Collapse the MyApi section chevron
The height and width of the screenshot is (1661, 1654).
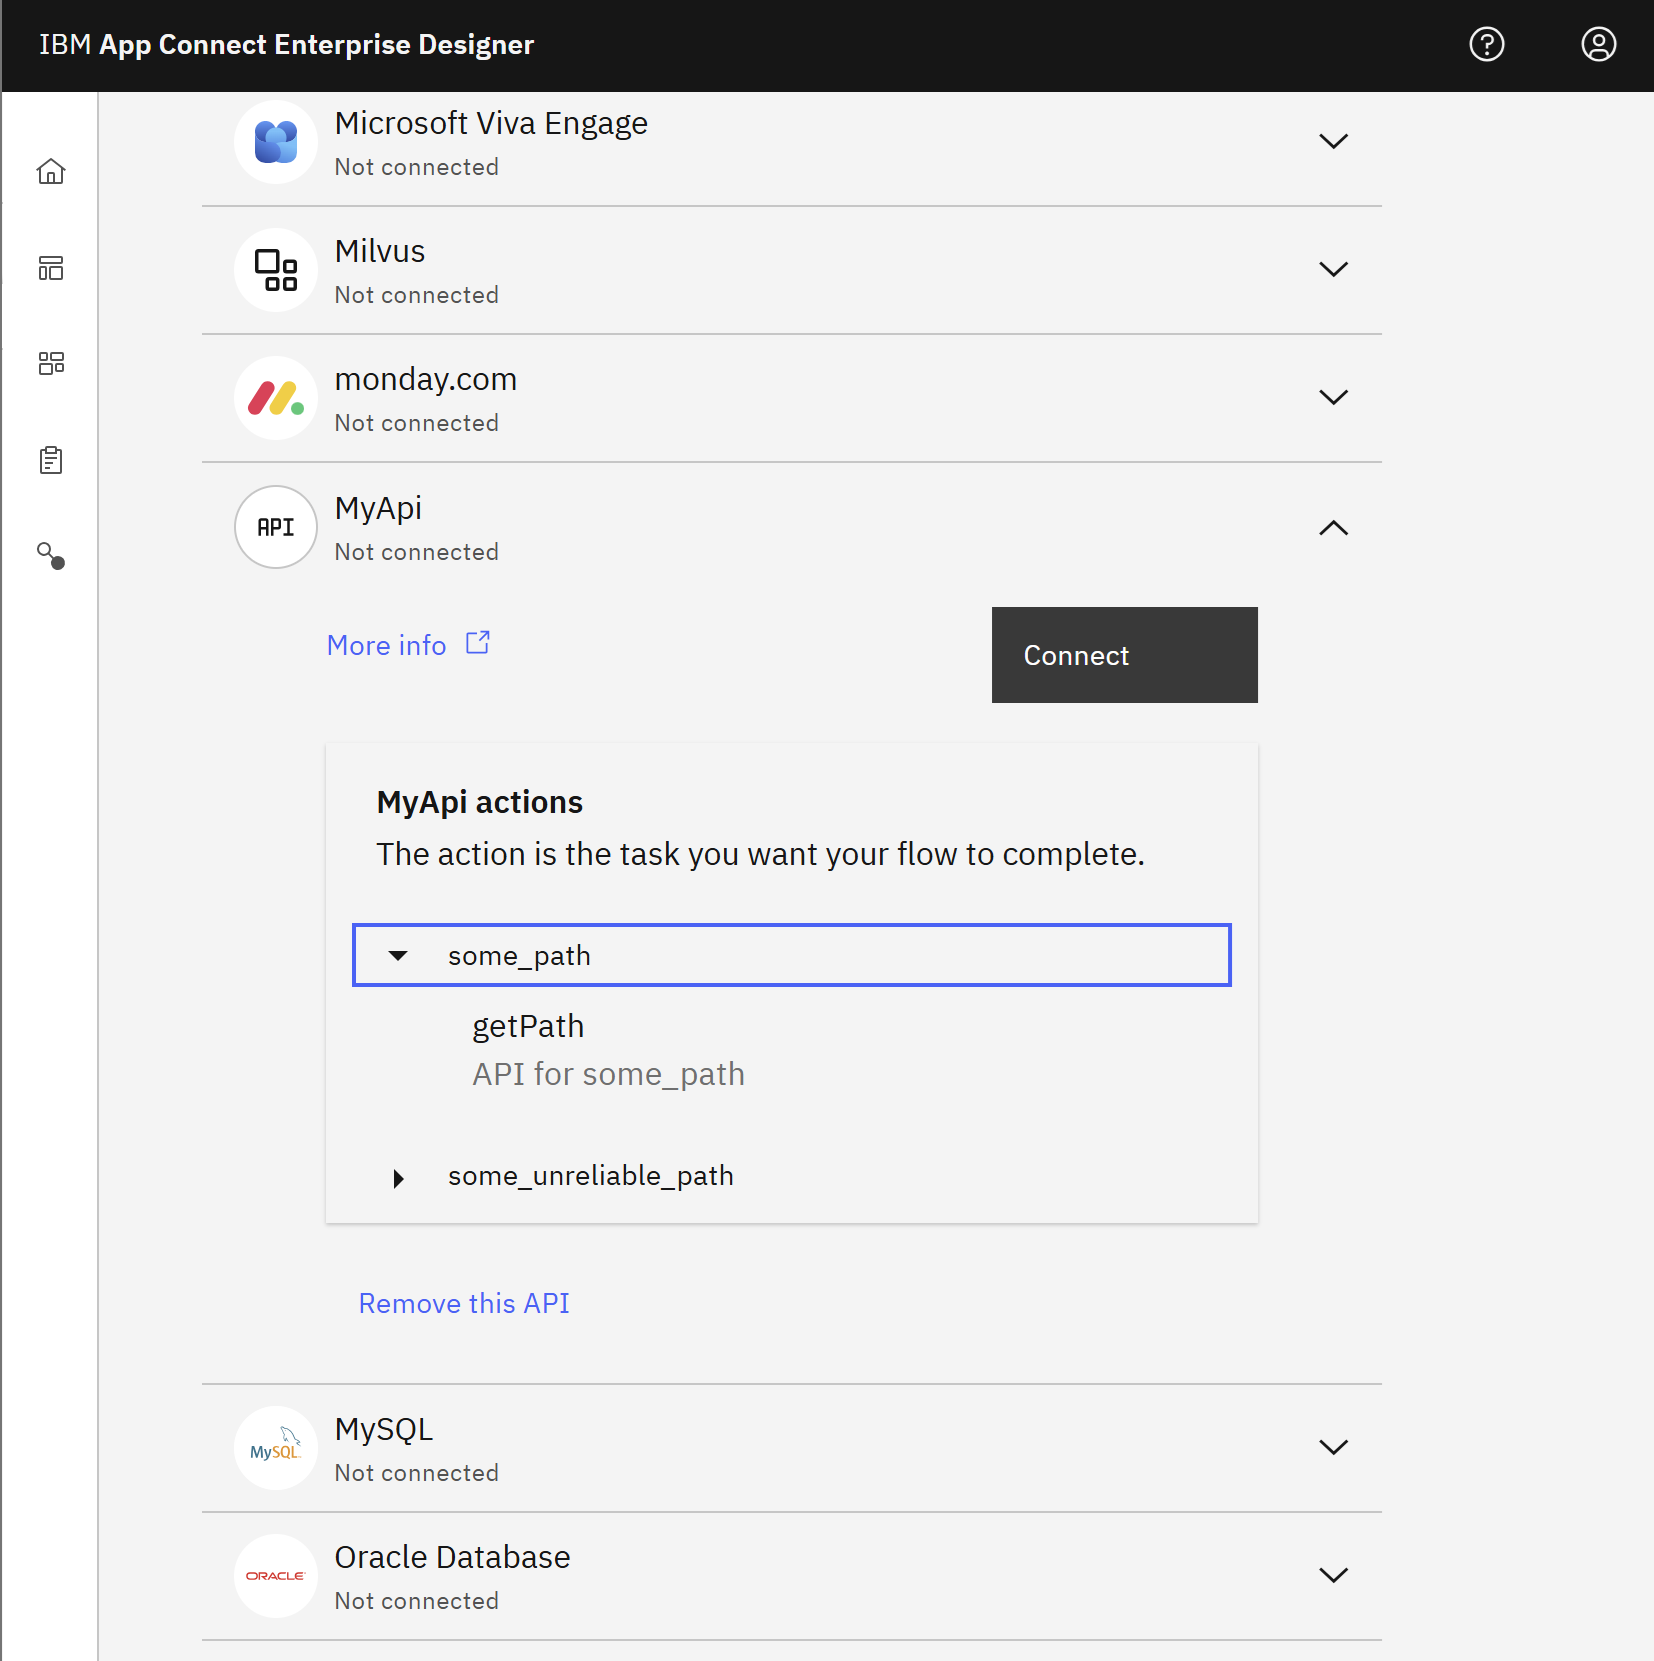[1333, 527]
